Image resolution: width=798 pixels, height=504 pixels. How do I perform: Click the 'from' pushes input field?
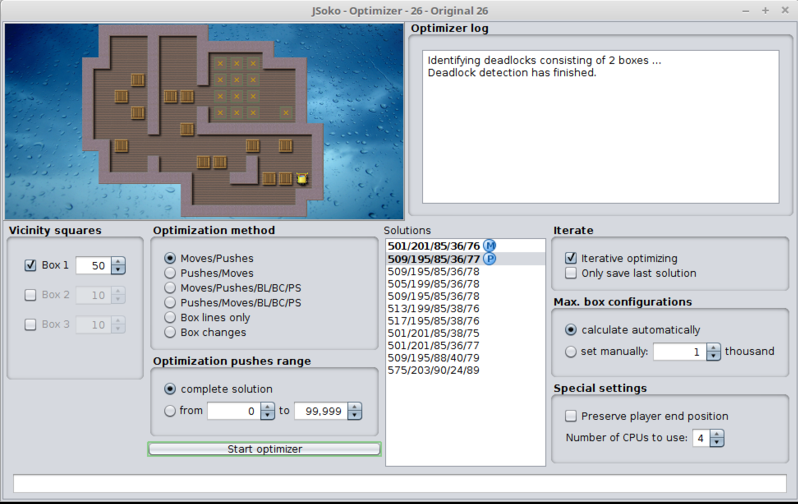[234, 411]
